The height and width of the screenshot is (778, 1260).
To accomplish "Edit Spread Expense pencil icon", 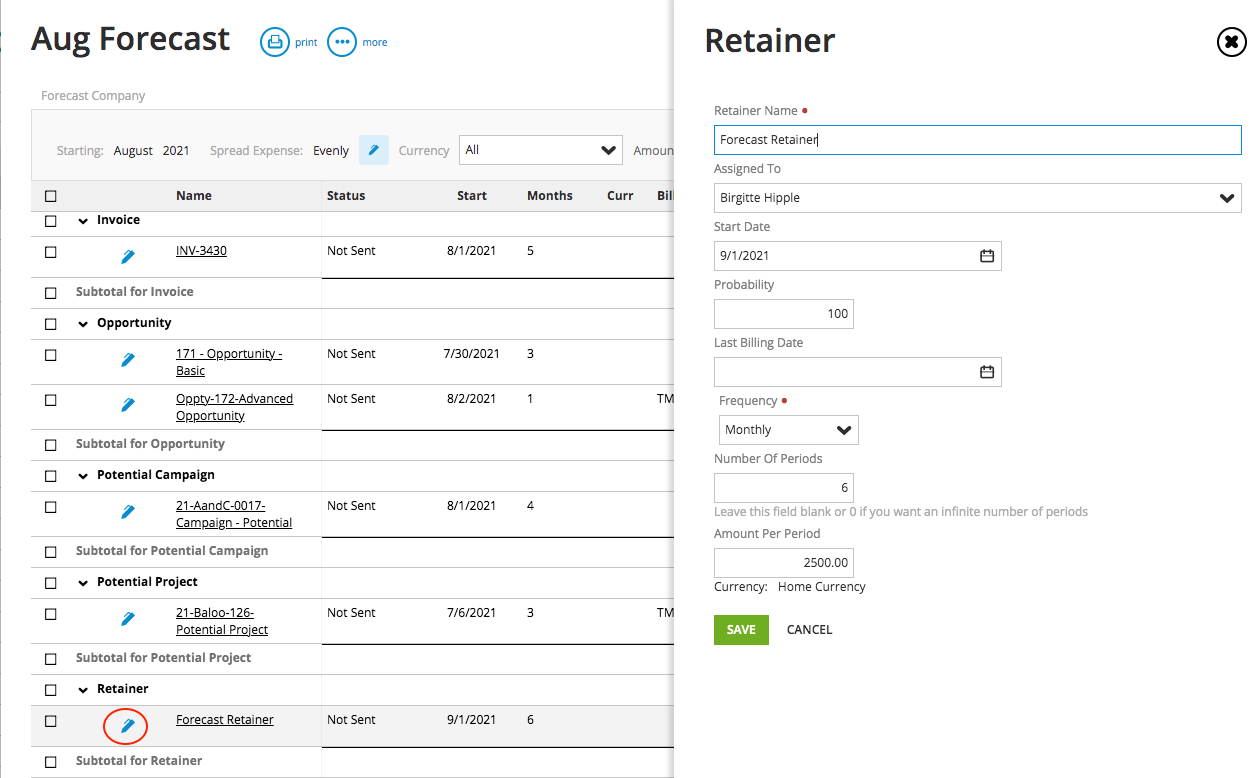I will pos(374,150).
